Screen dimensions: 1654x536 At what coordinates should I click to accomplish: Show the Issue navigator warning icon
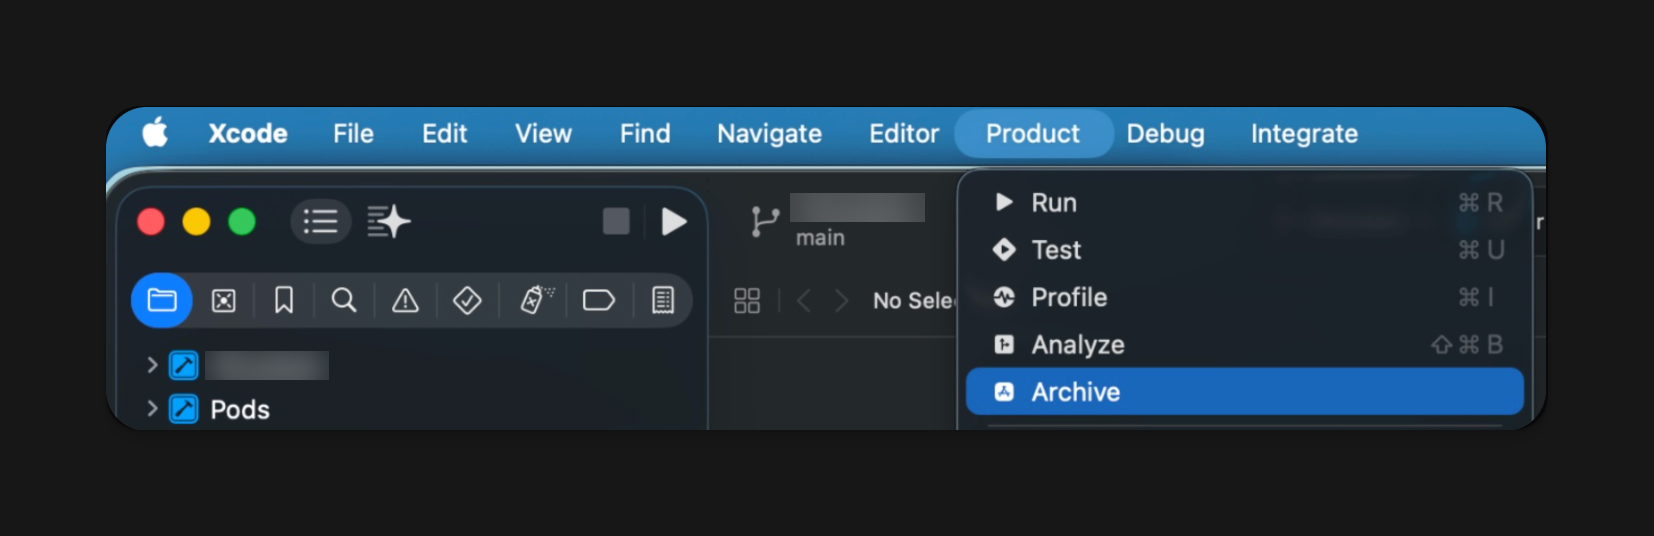click(x=405, y=300)
